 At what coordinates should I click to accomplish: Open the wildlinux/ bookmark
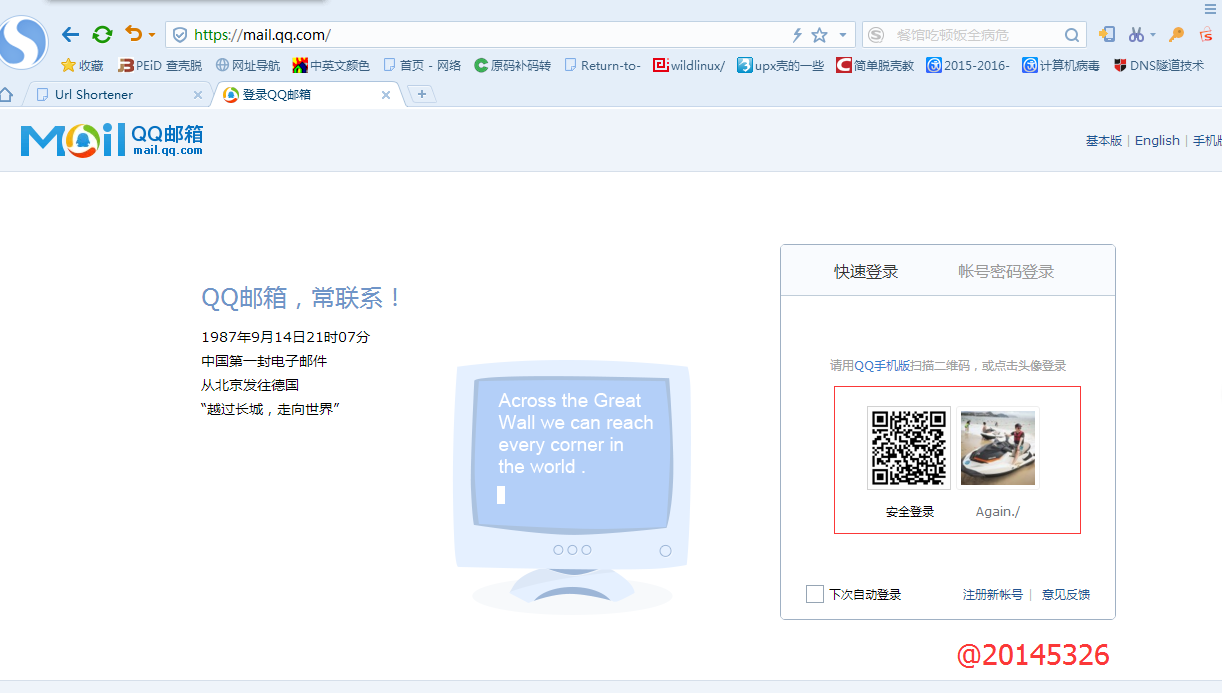click(x=689, y=65)
